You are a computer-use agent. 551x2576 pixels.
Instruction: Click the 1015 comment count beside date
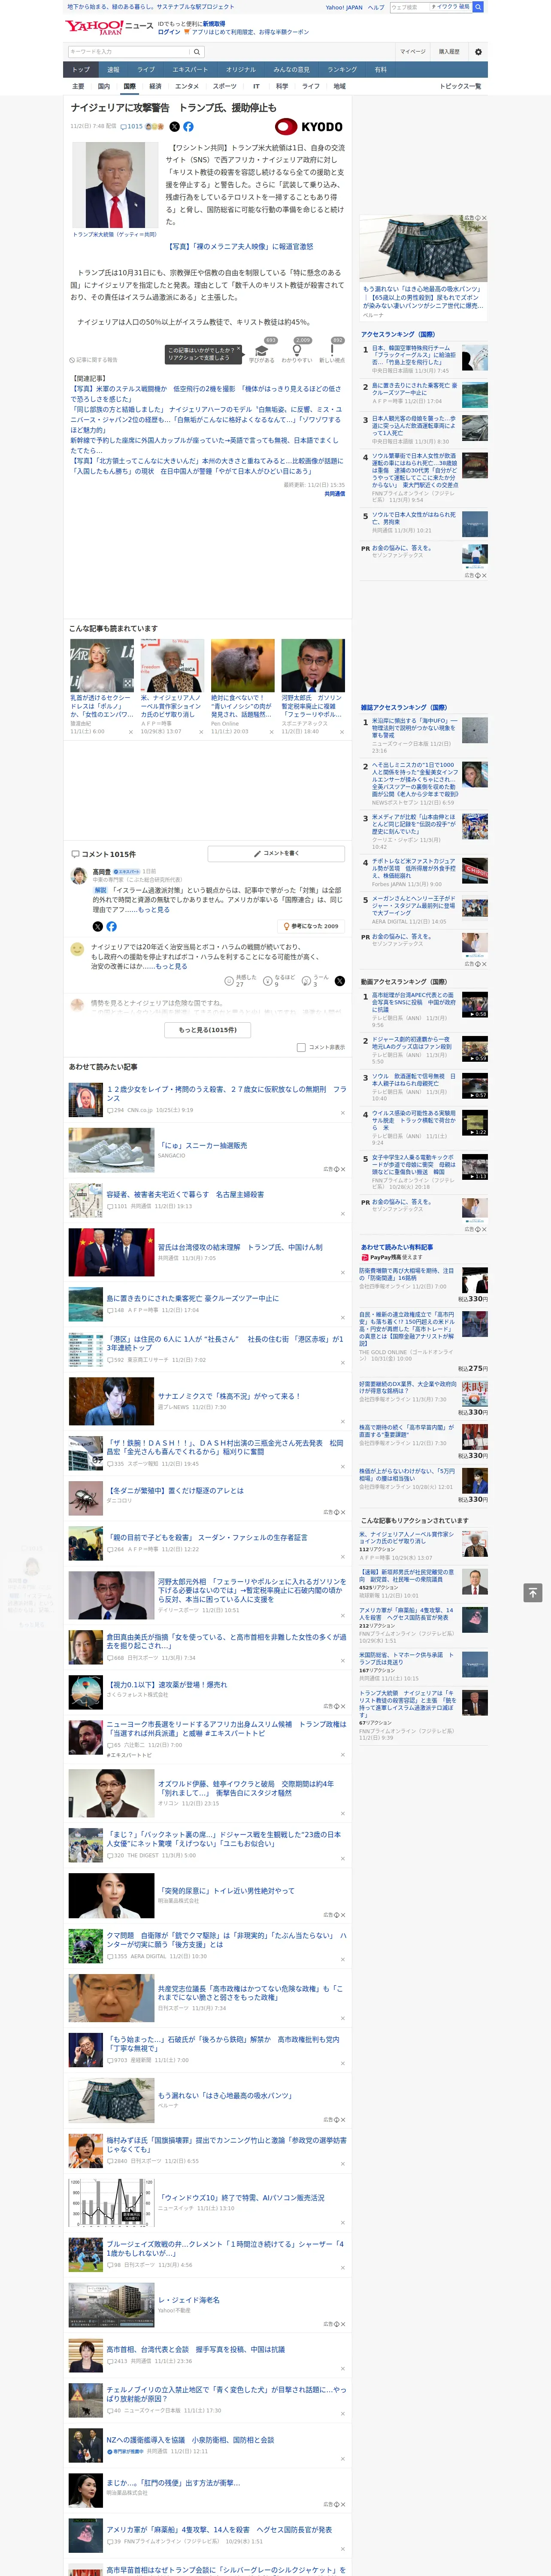(132, 127)
